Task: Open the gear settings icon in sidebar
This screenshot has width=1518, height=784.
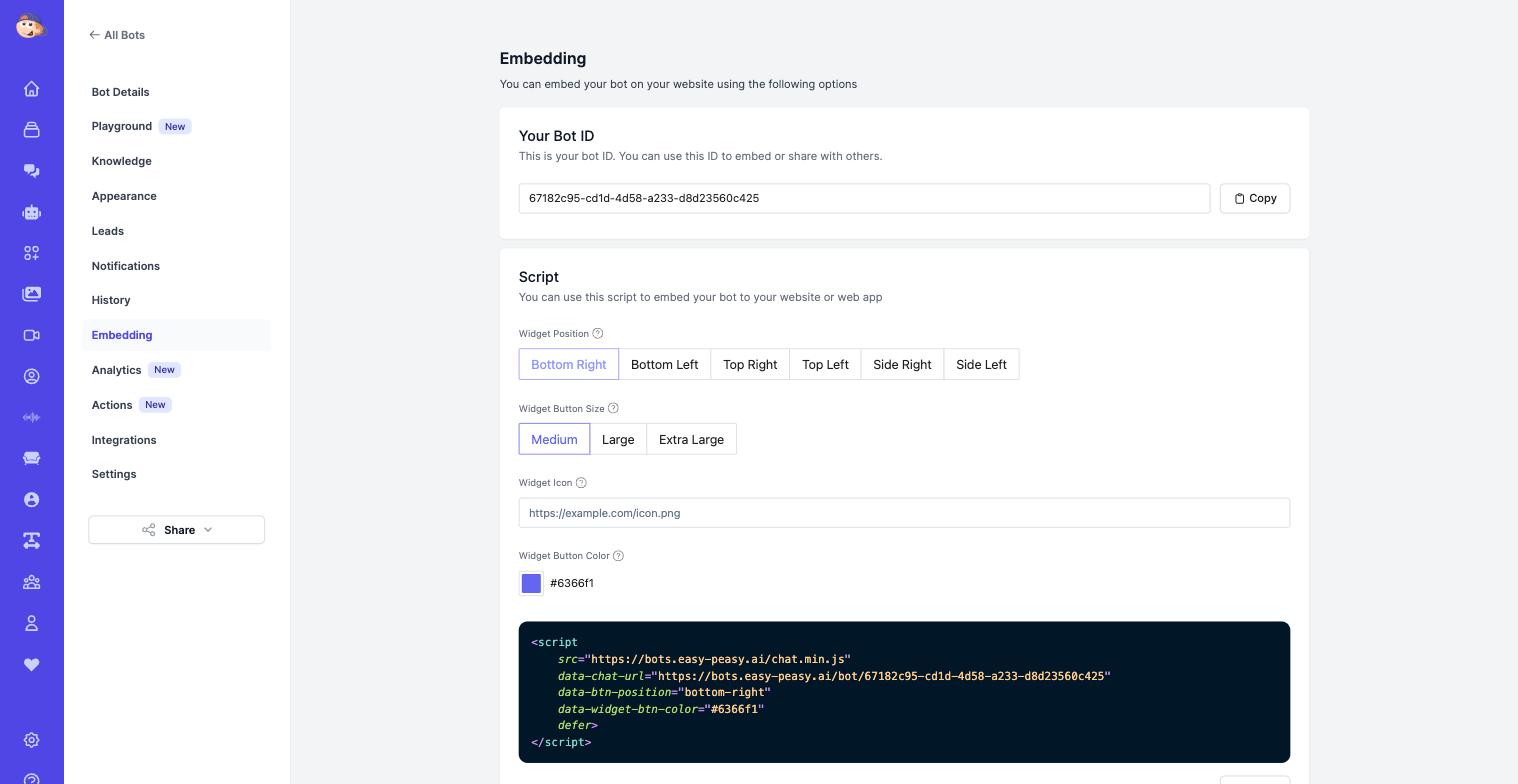Action: tap(31, 740)
